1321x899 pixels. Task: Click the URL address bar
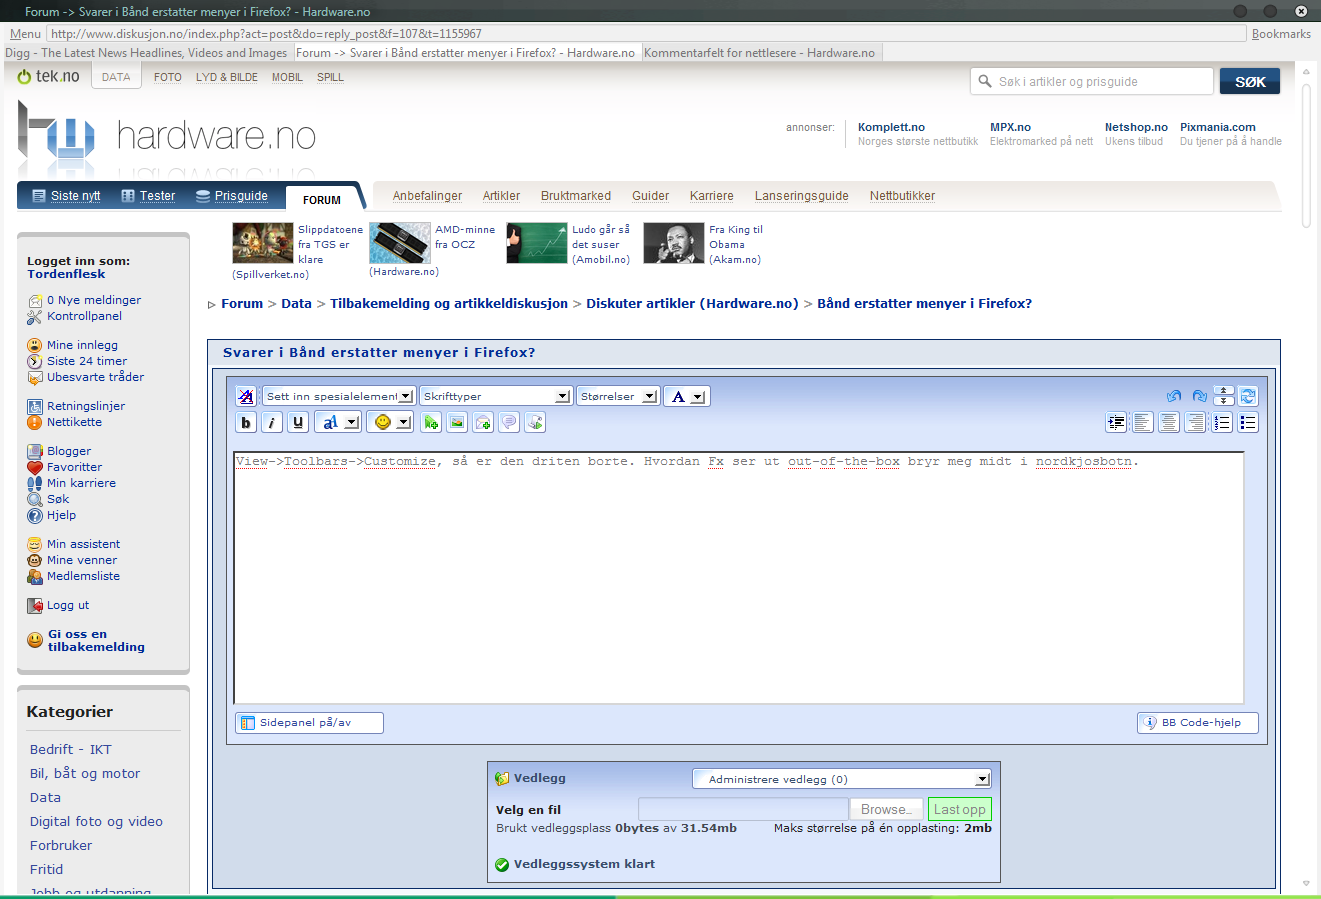[645, 34]
